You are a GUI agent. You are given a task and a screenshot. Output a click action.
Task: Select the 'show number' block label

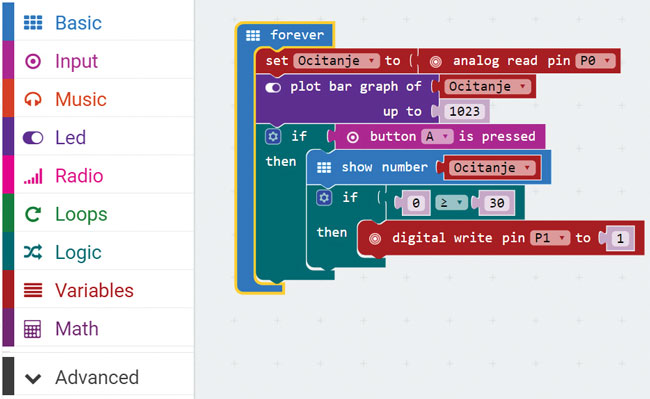click(x=384, y=167)
